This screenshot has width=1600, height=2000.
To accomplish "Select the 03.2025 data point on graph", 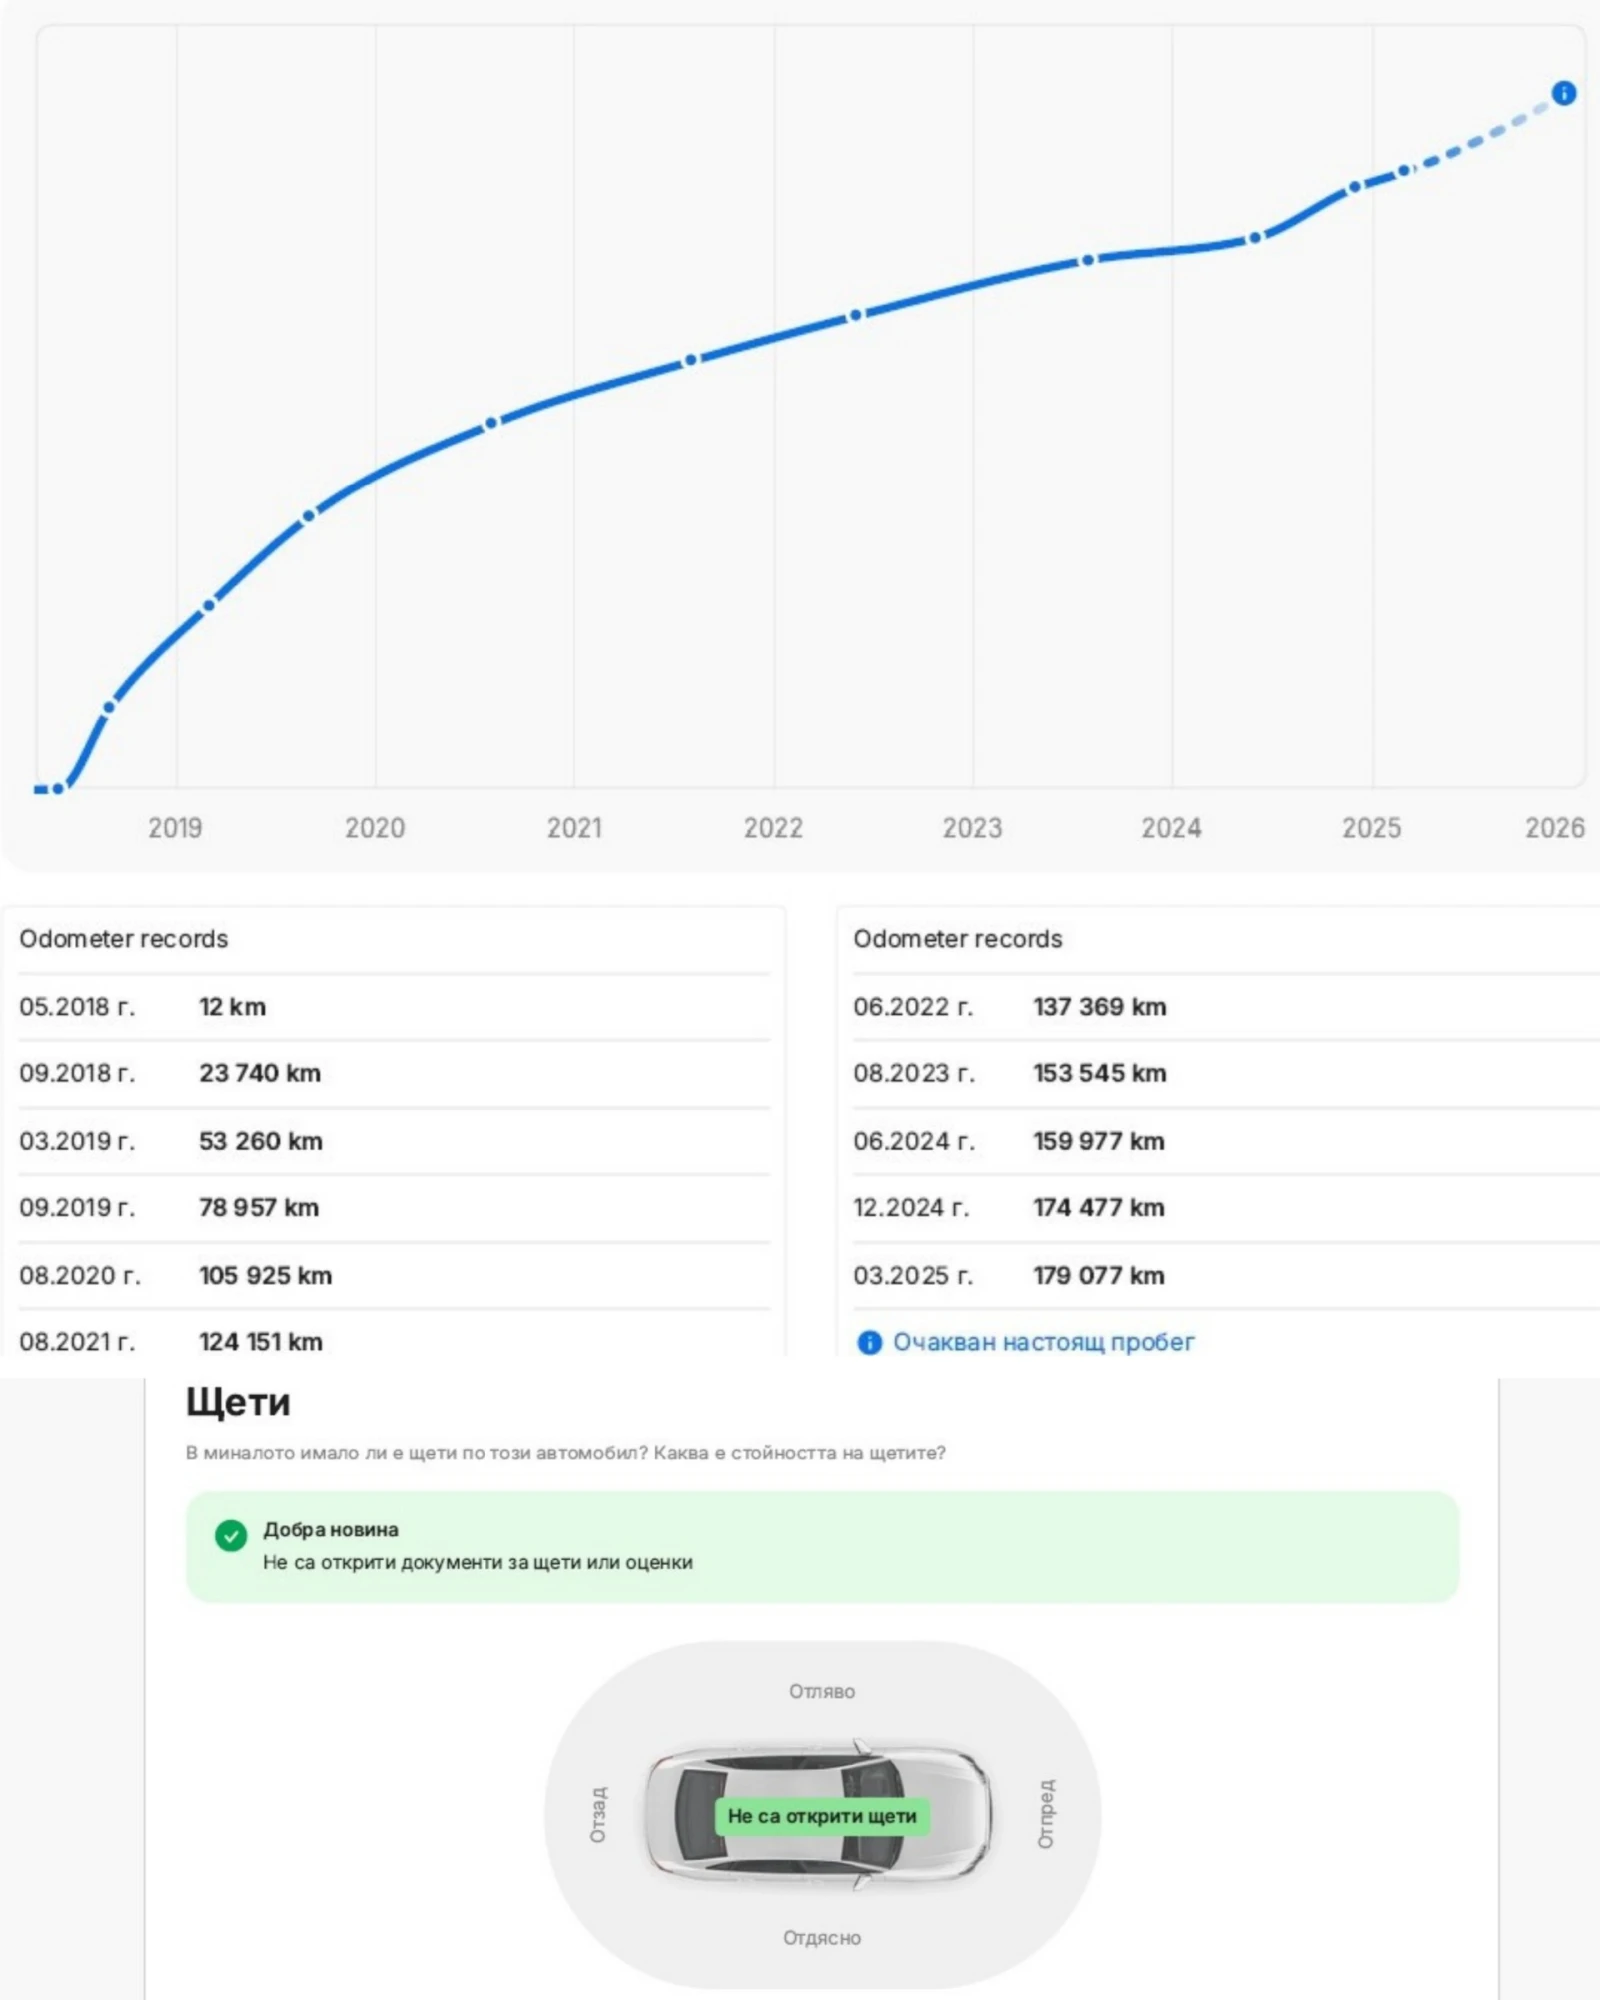I will (x=1404, y=171).
